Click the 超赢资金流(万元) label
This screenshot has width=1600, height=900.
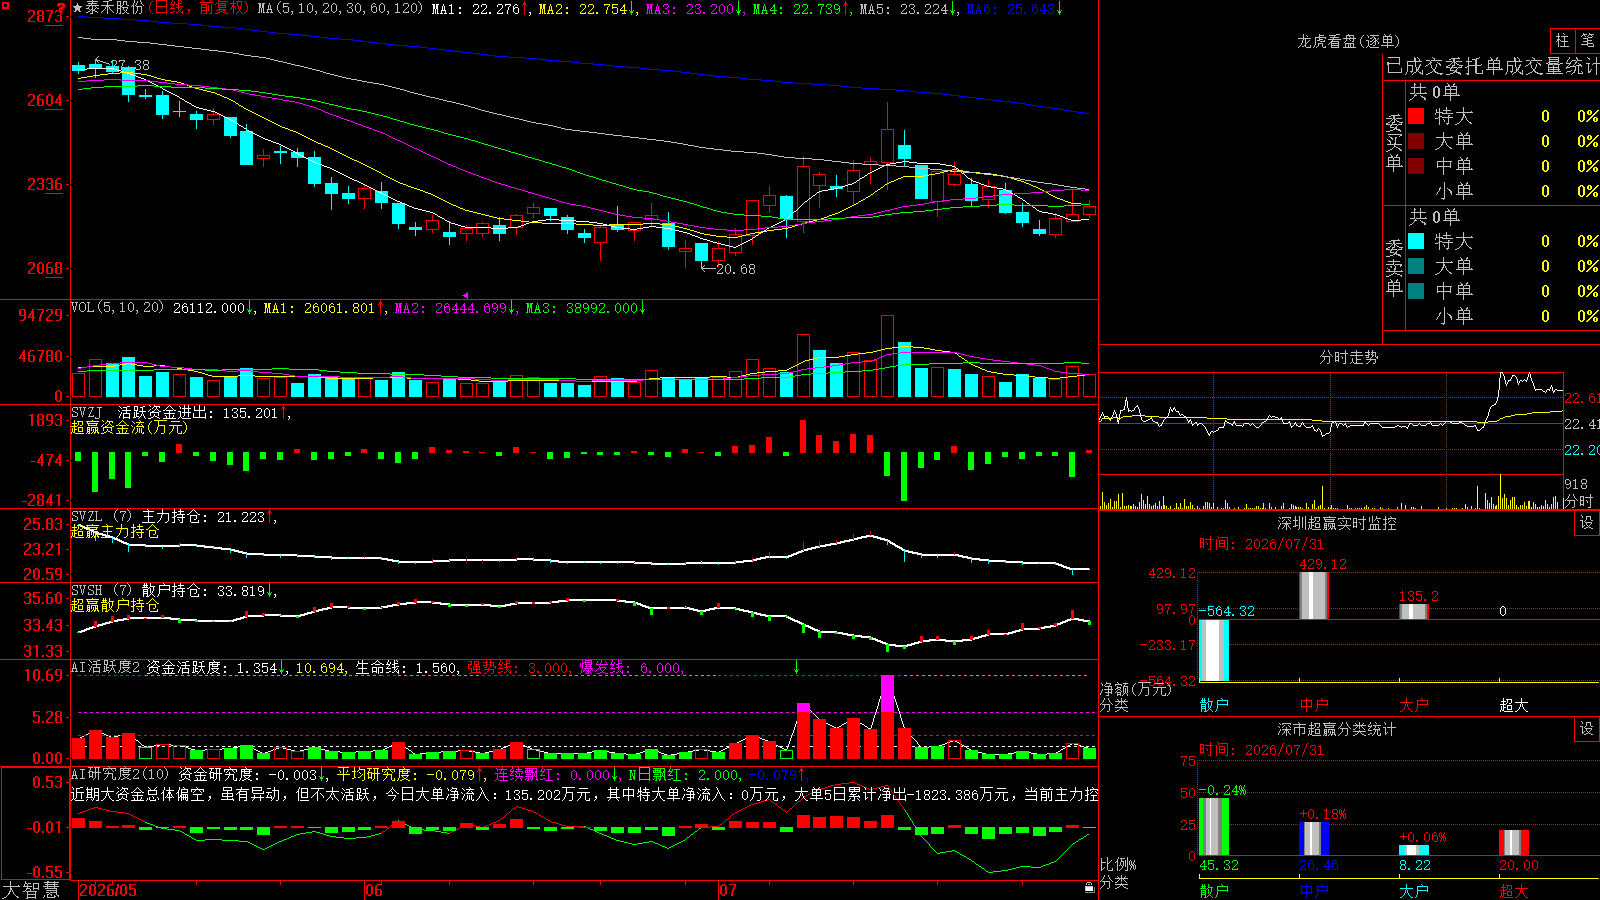129,428
